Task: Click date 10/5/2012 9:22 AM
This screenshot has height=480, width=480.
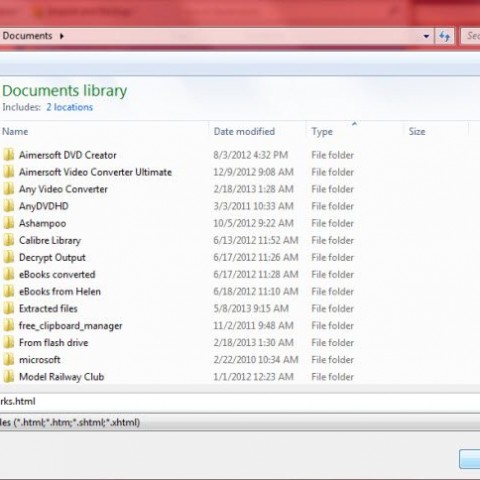Action: (x=253, y=223)
